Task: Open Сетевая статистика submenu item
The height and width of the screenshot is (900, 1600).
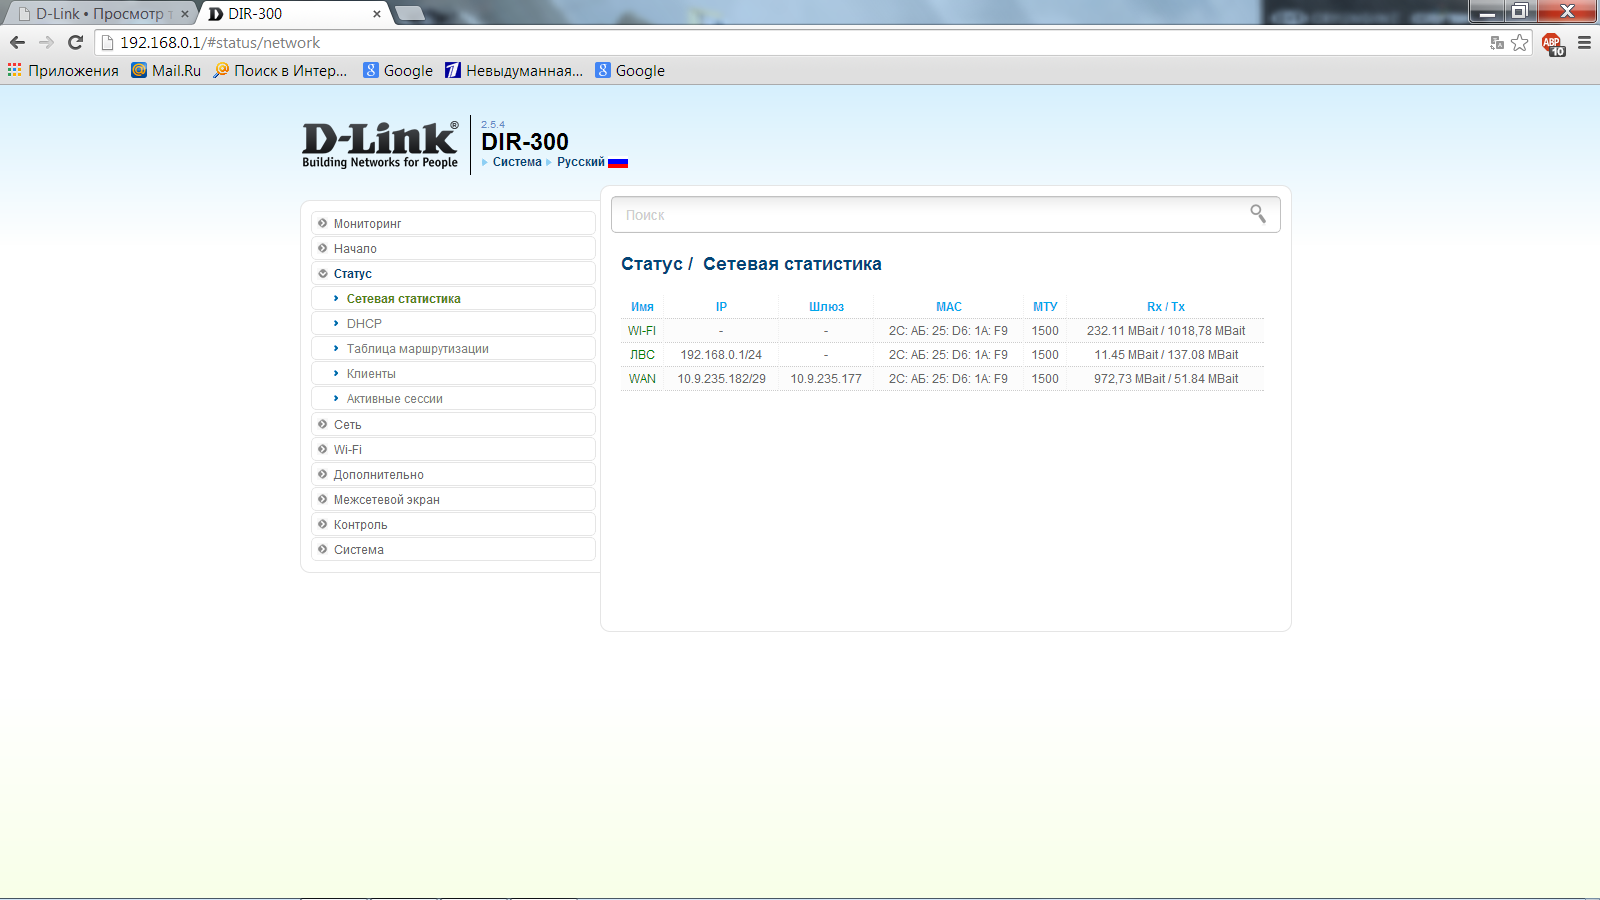Action: point(454,298)
